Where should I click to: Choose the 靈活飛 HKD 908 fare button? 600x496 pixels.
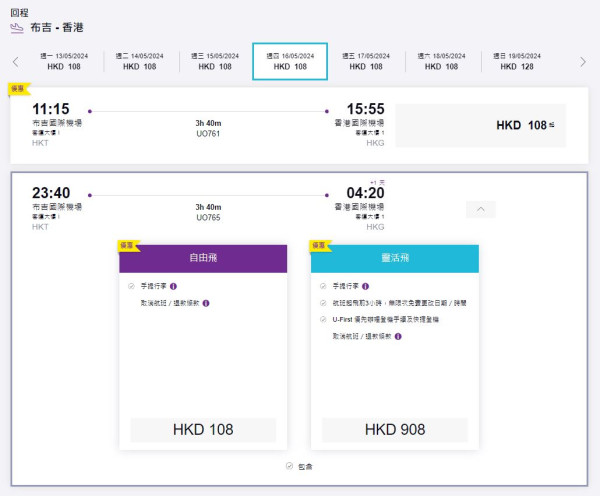point(395,430)
